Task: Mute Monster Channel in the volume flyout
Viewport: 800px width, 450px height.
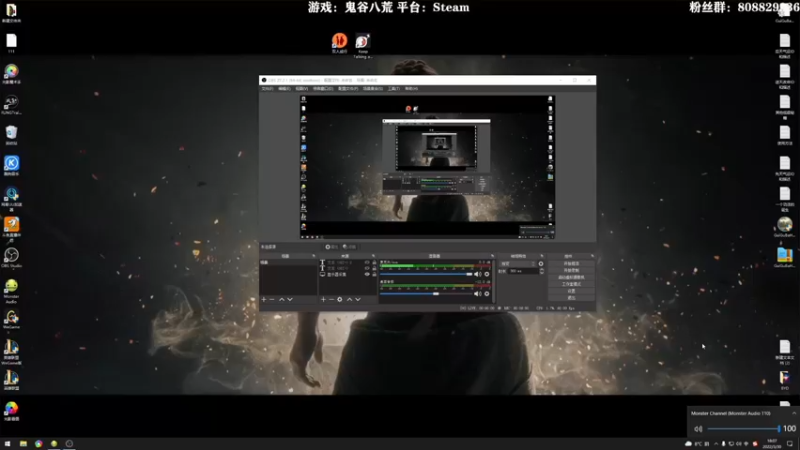Action: click(x=698, y=429)
